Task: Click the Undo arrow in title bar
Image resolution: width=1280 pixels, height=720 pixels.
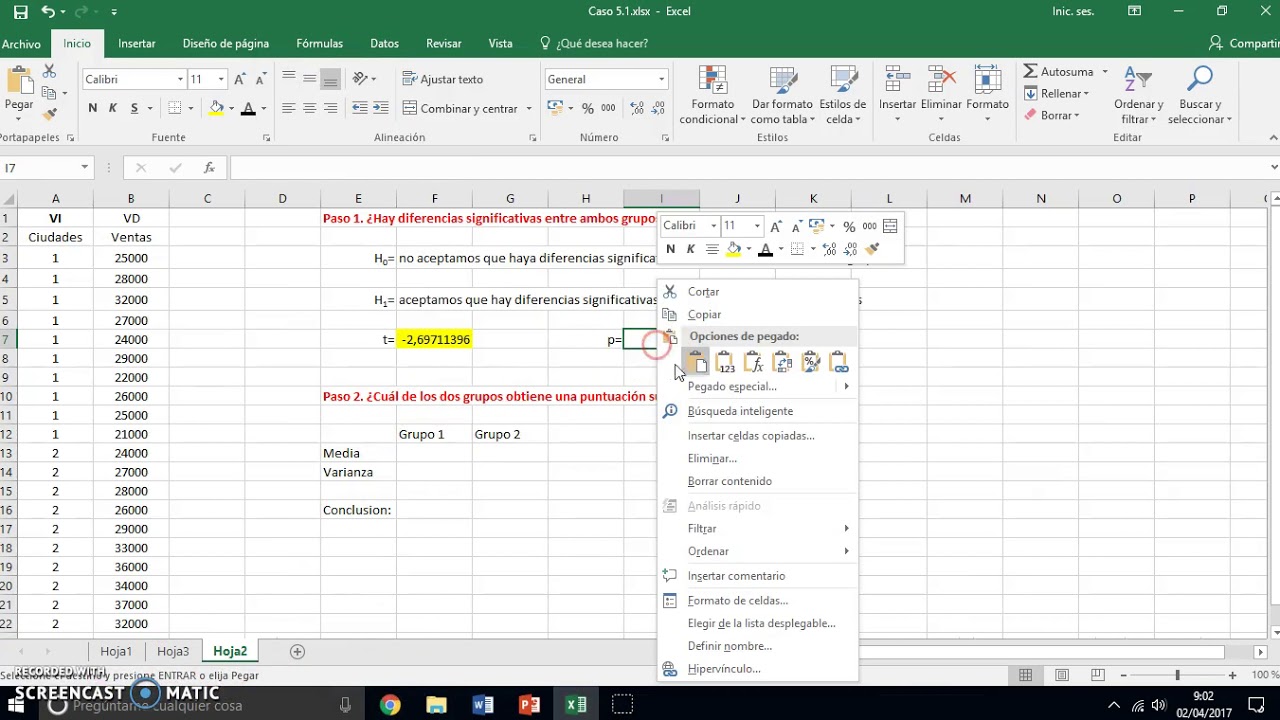Action: coord(48,12)
